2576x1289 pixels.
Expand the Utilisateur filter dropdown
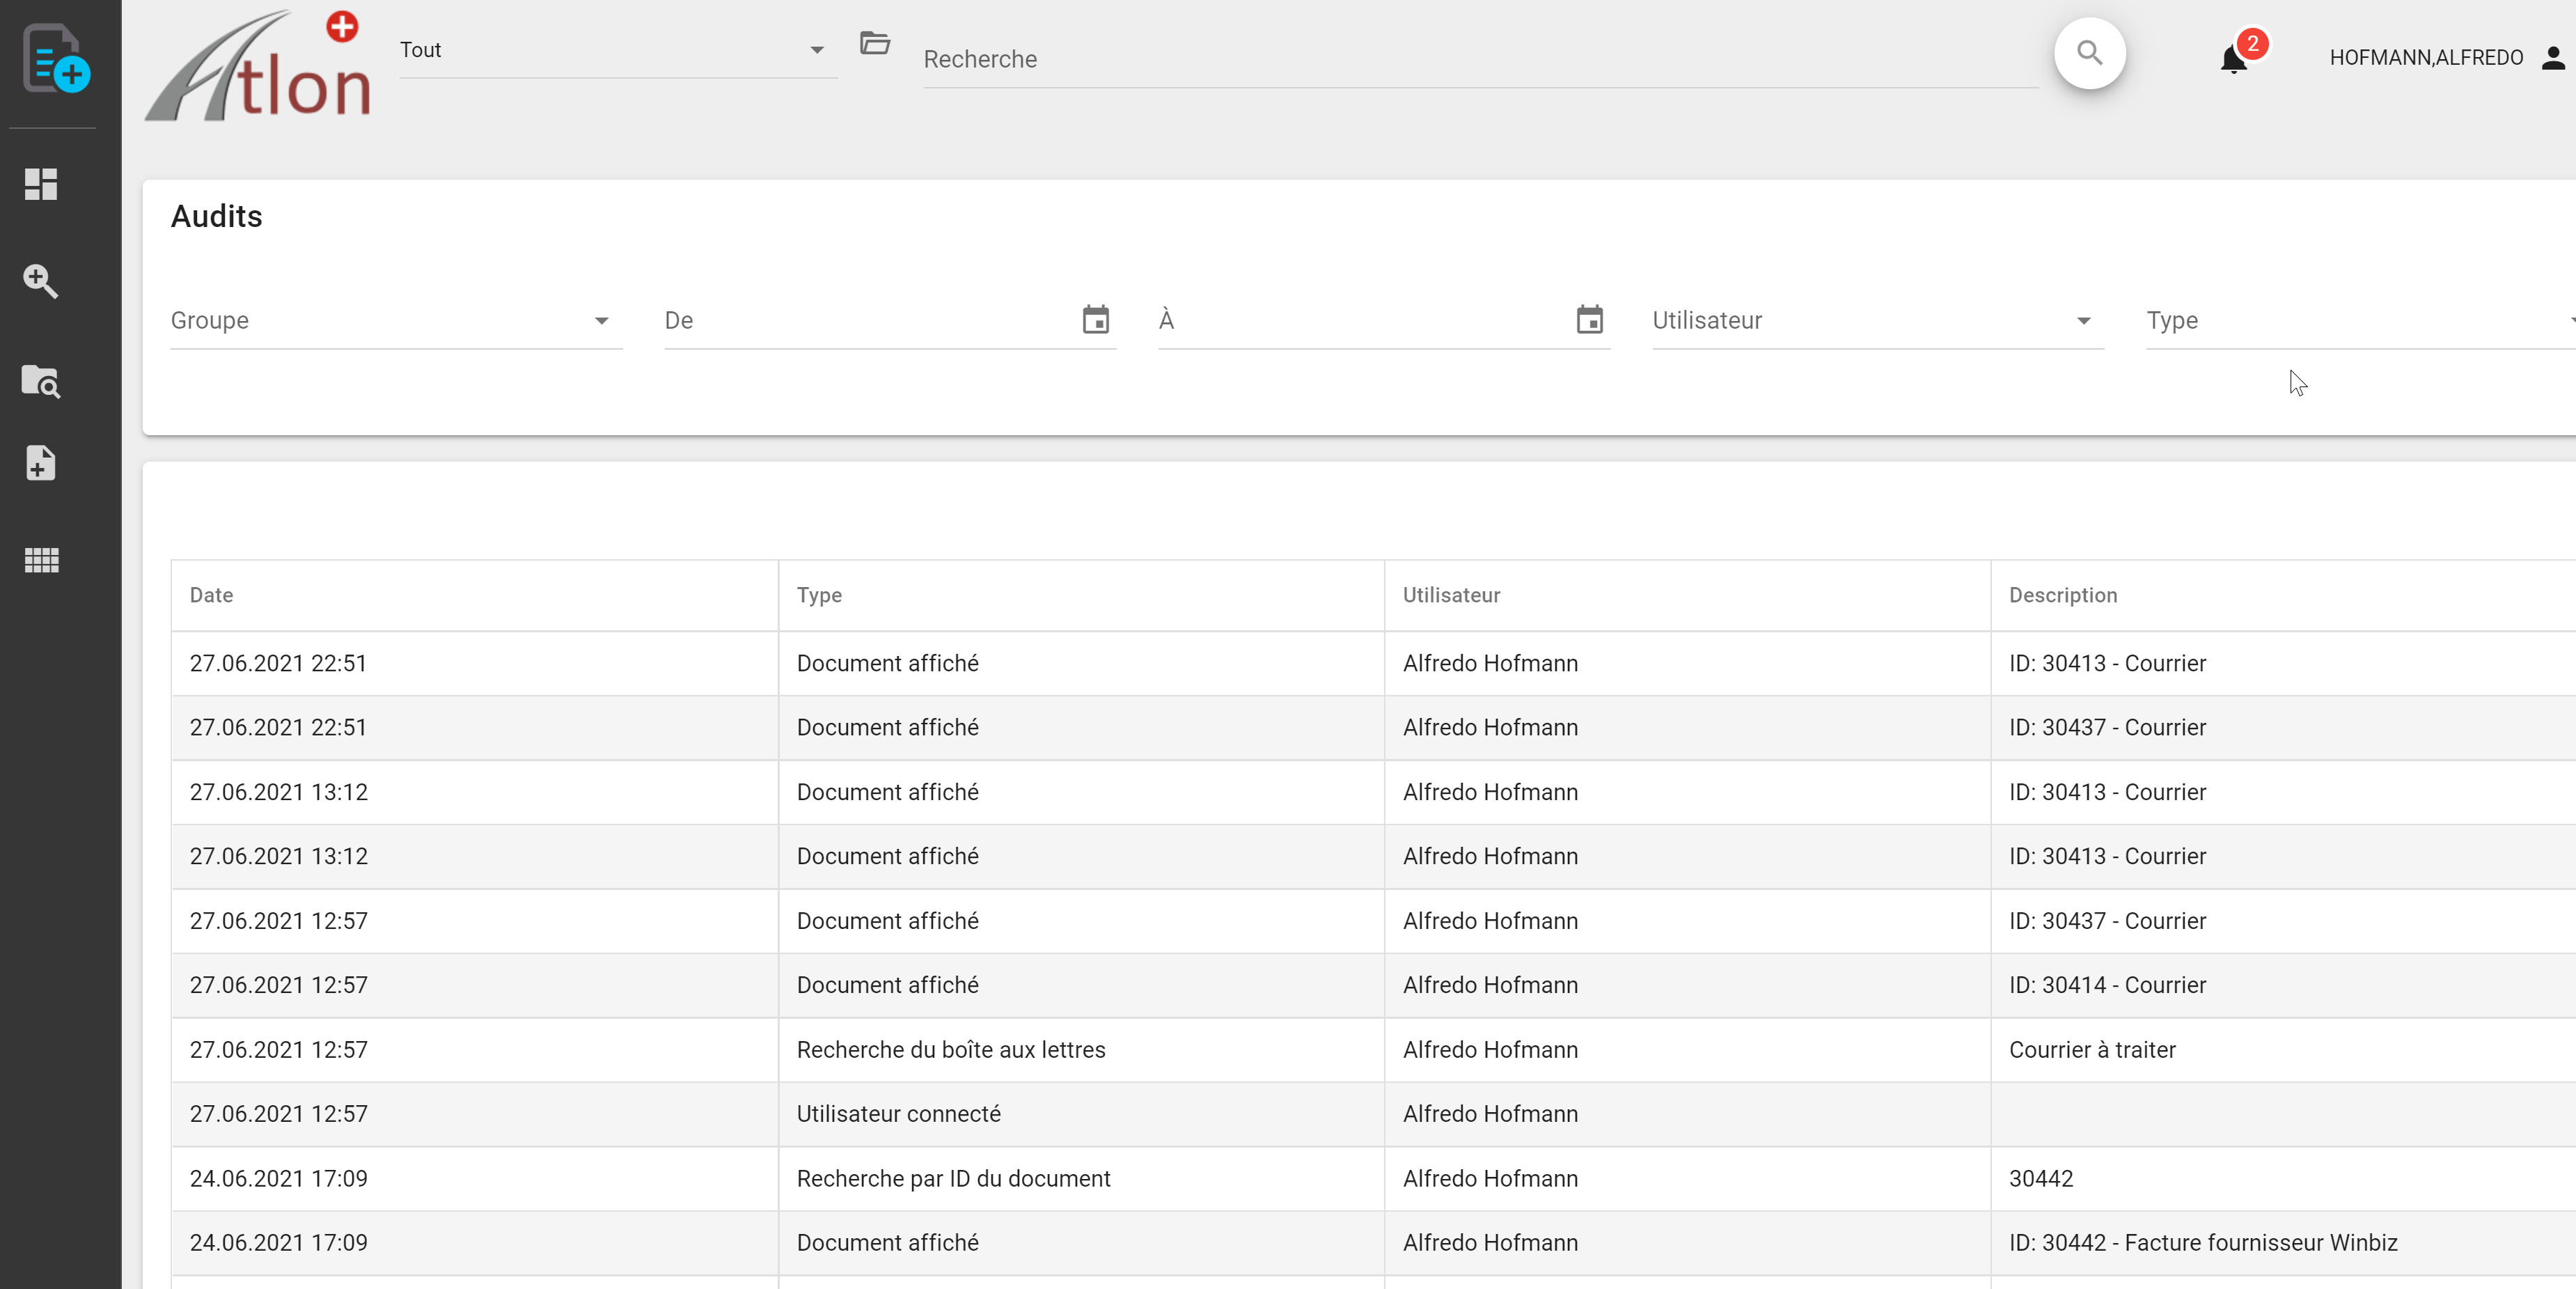click(1877, 321)
